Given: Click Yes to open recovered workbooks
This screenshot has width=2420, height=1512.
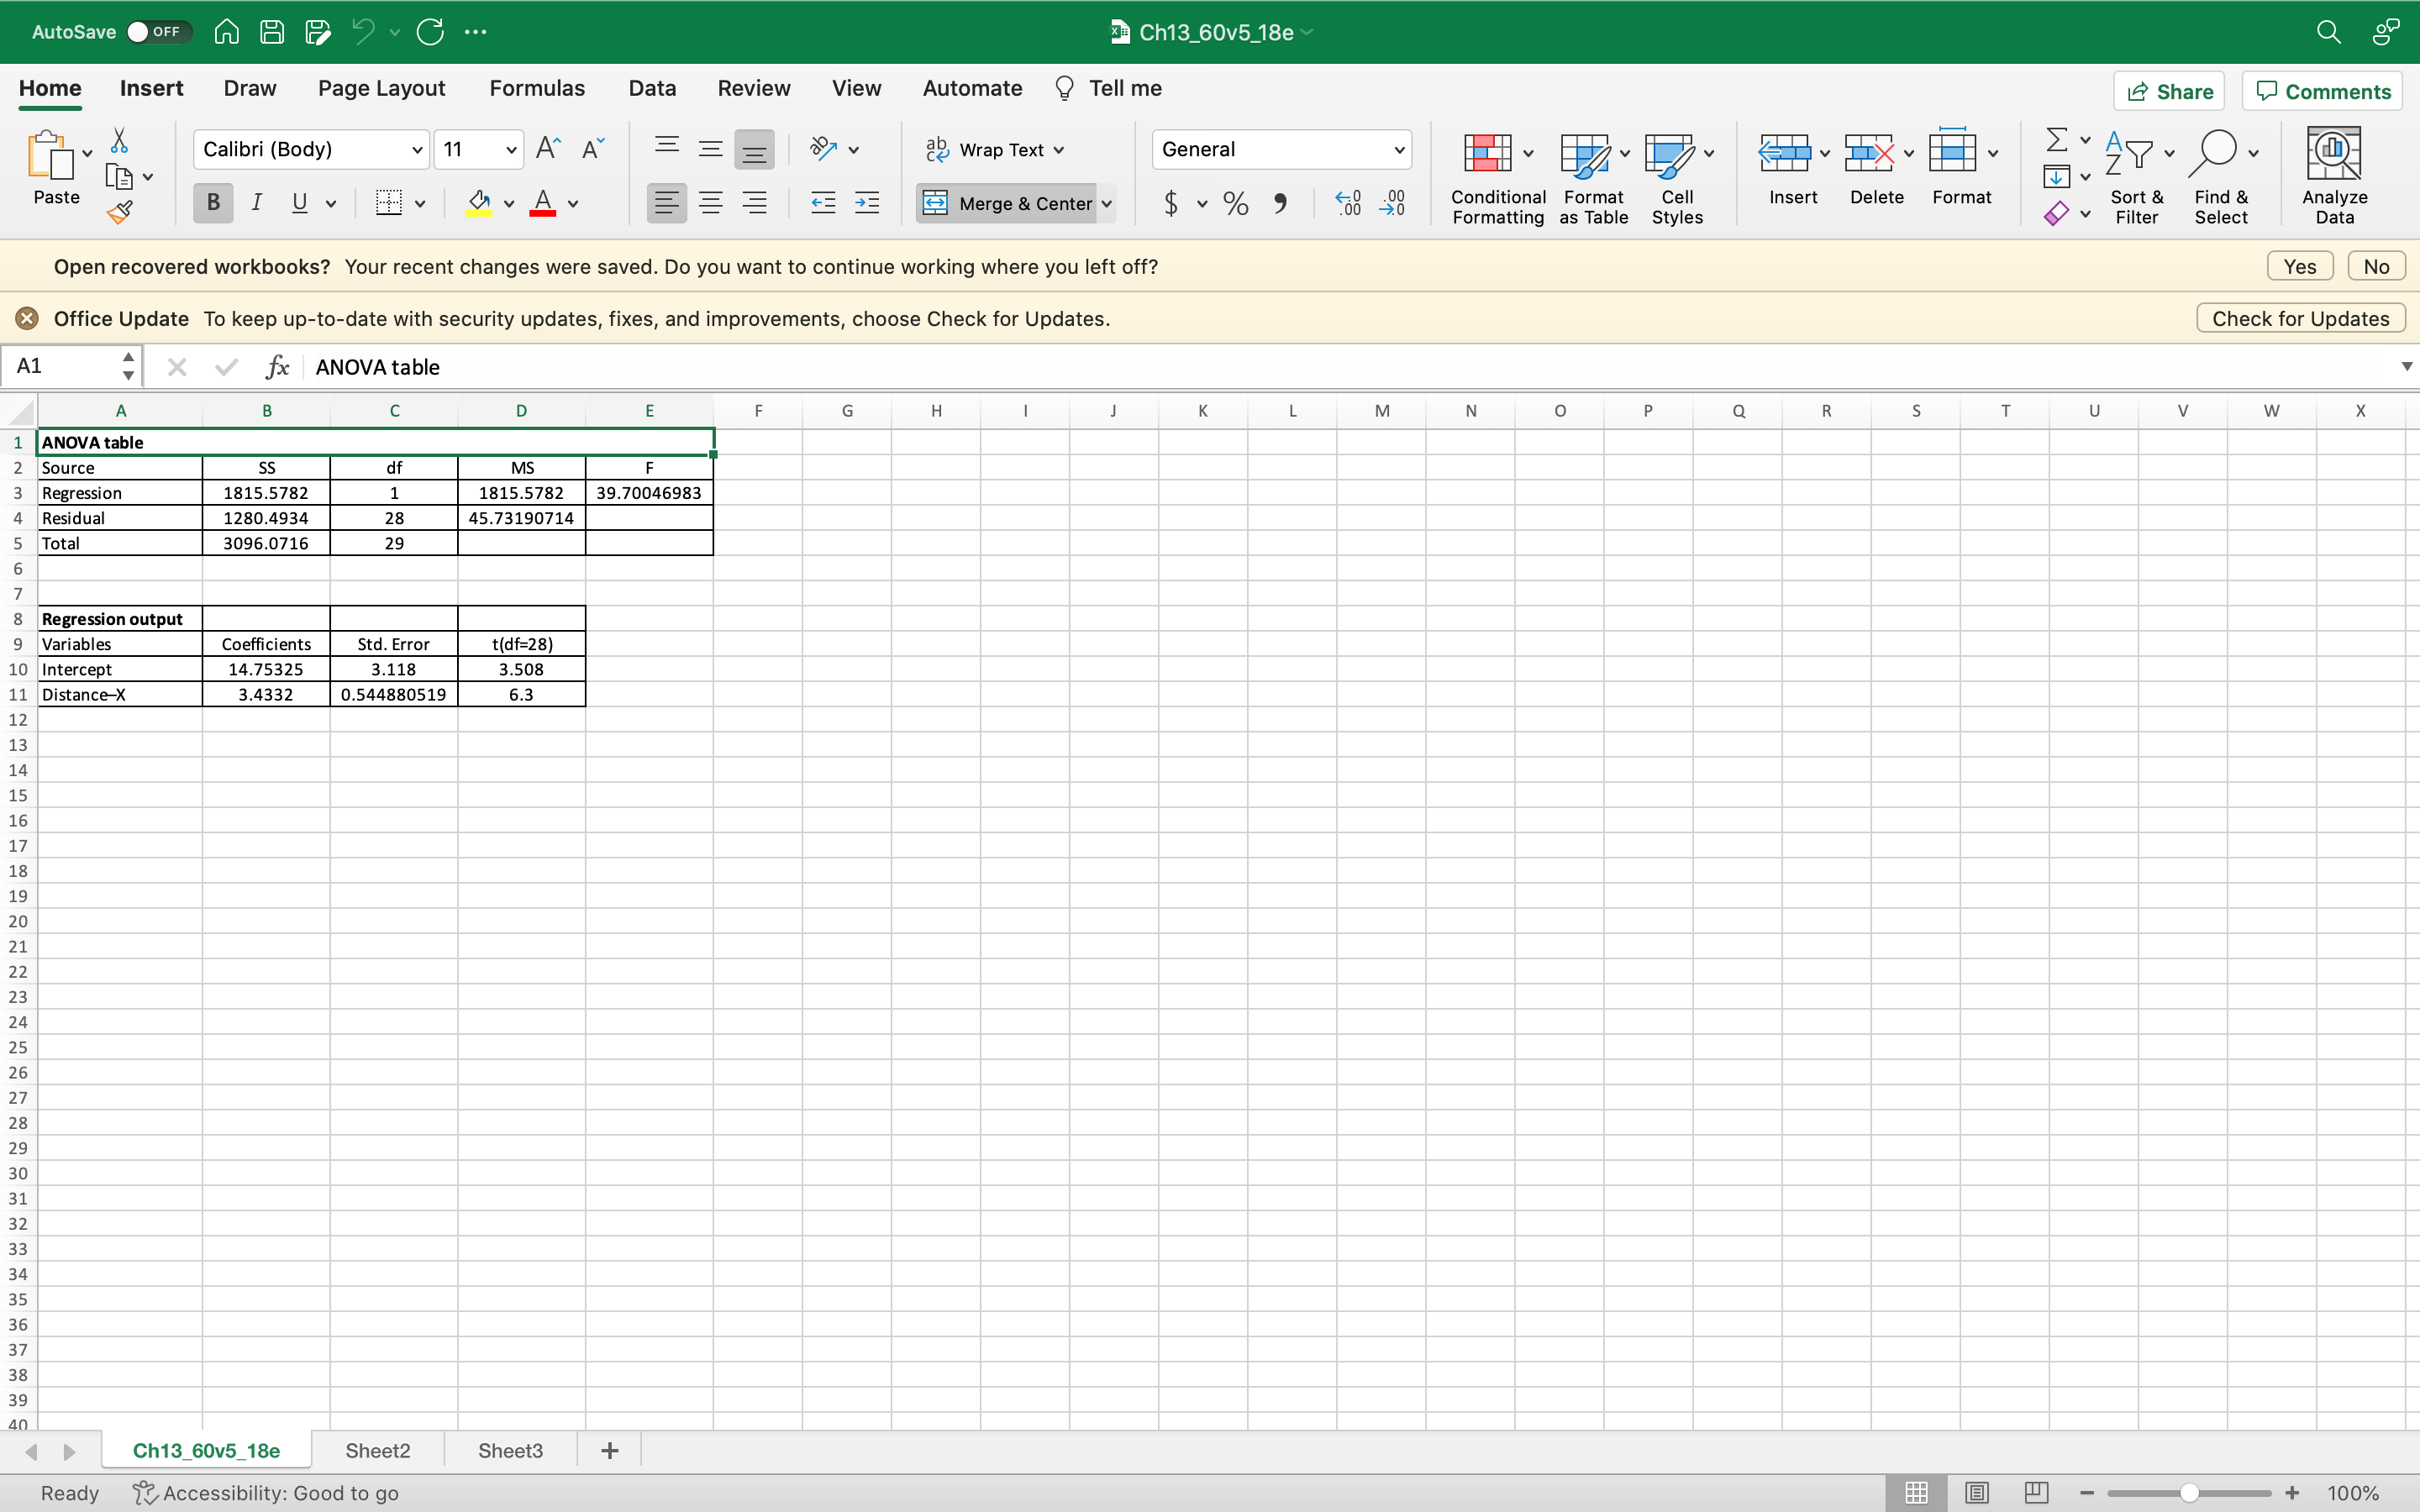Looking at the screenshot, I should click(2299, 266).
